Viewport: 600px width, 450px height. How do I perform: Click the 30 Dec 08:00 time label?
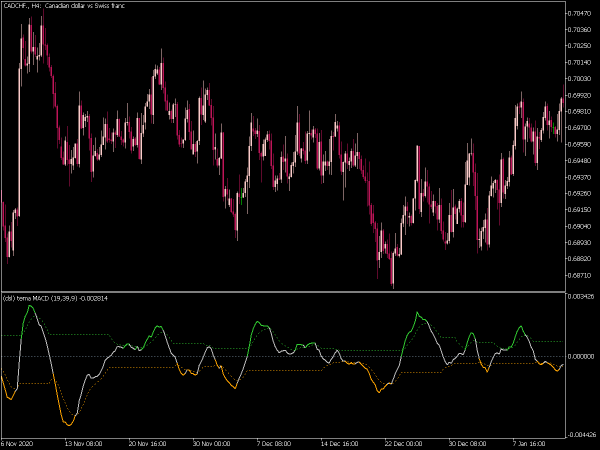coord(467,444)
